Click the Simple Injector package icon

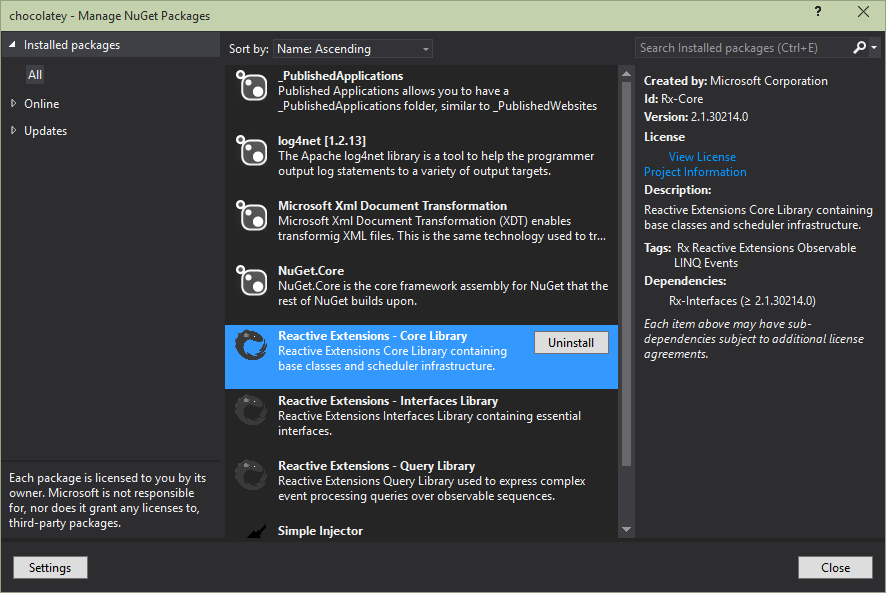click(x=257, y=531)
